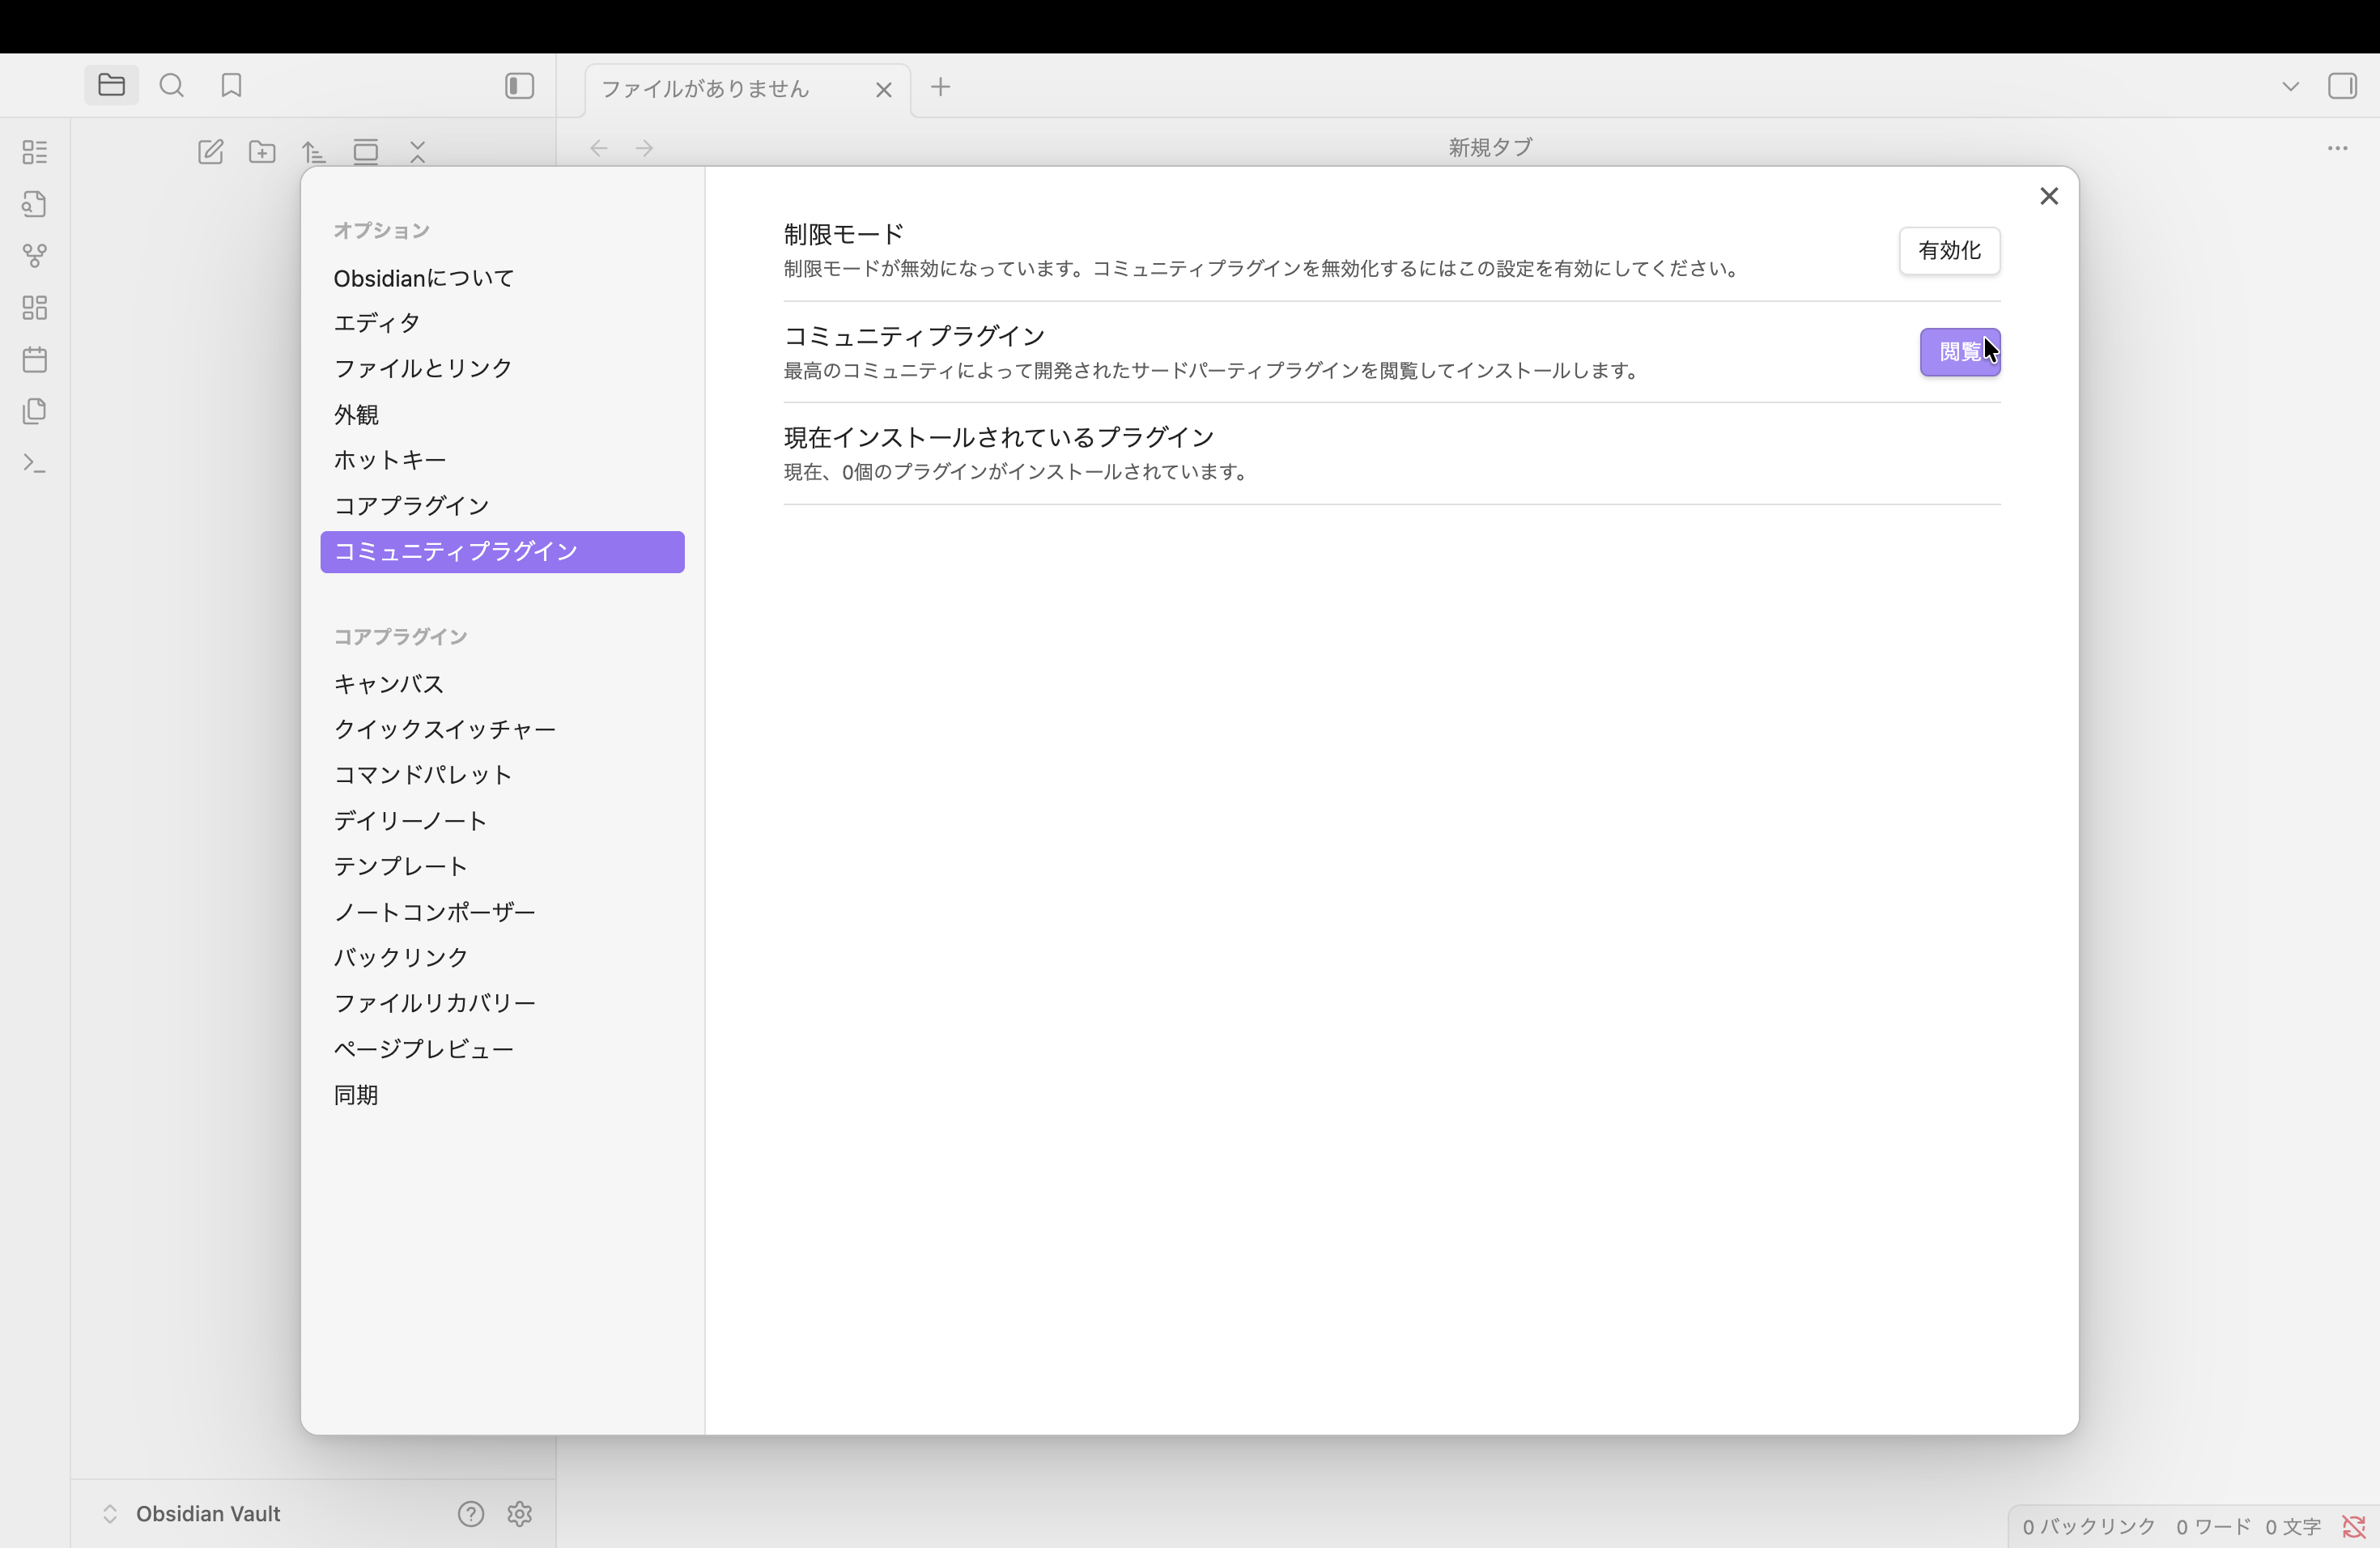This screenshot has width=2380, height=1548.
Task: Open the tab list dropdown chevron
Action: click(2290, 86)
